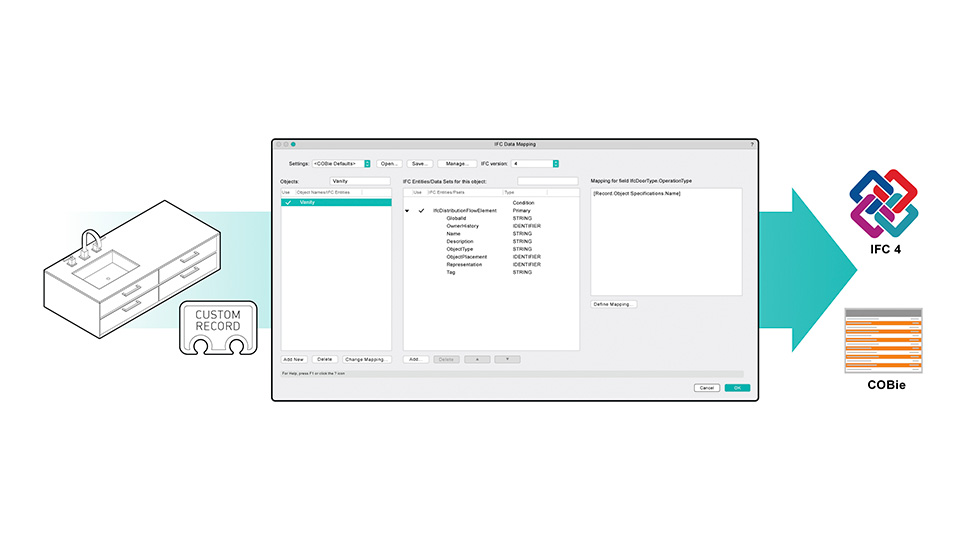Click the Objects search field containing Vanity
This screenshot has width=960, height=540.
tap(359, 181)
